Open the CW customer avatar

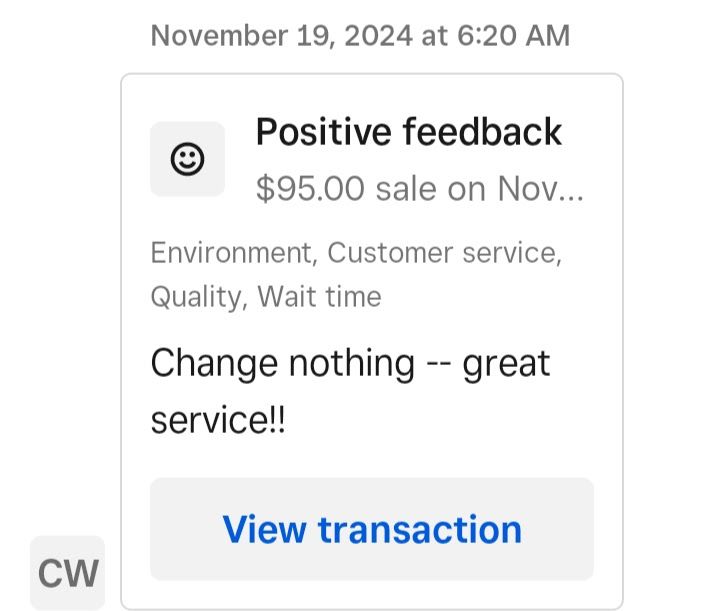68,572
